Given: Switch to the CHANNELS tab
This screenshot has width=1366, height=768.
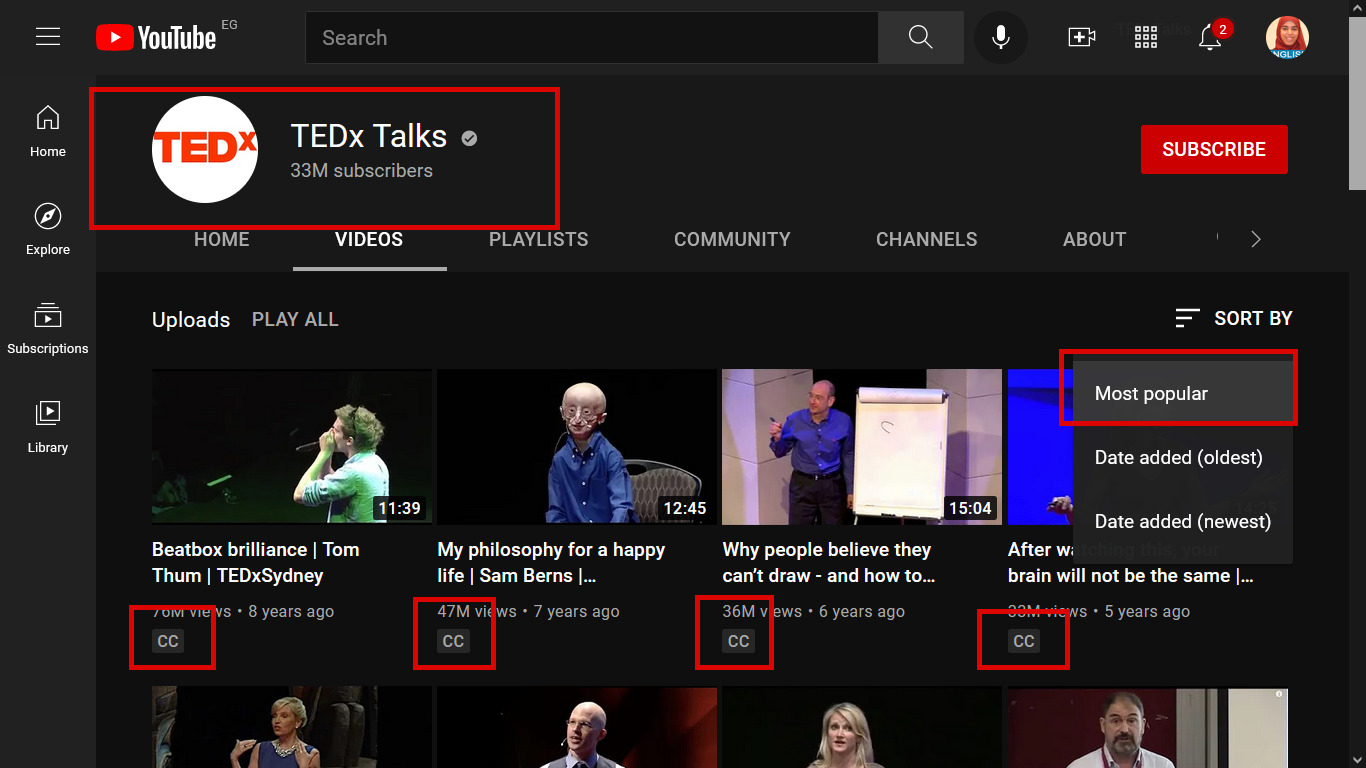Looking at the screenshot, I should (x=927, y=239).
